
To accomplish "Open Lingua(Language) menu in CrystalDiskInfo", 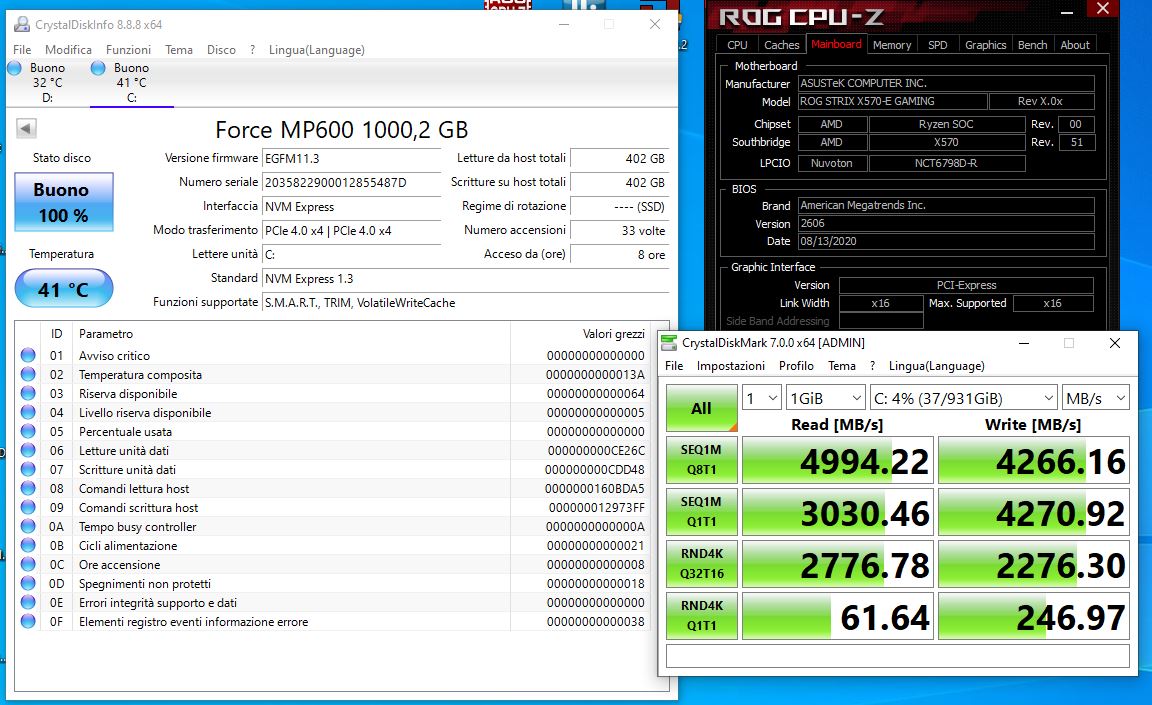I will tap(317, 50).
